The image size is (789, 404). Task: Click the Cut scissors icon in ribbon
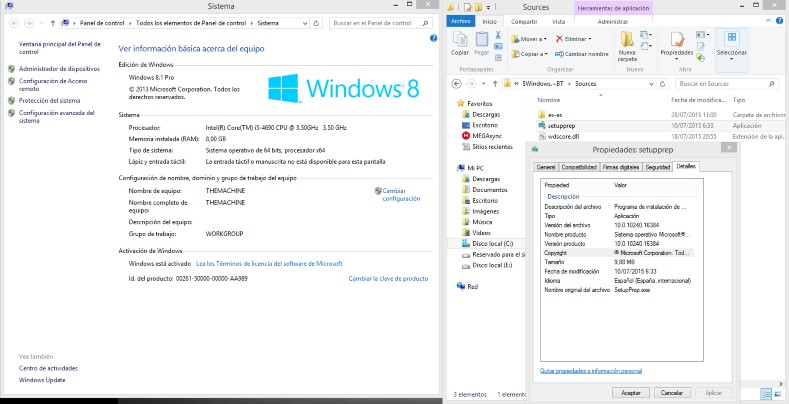click(498, 35)
